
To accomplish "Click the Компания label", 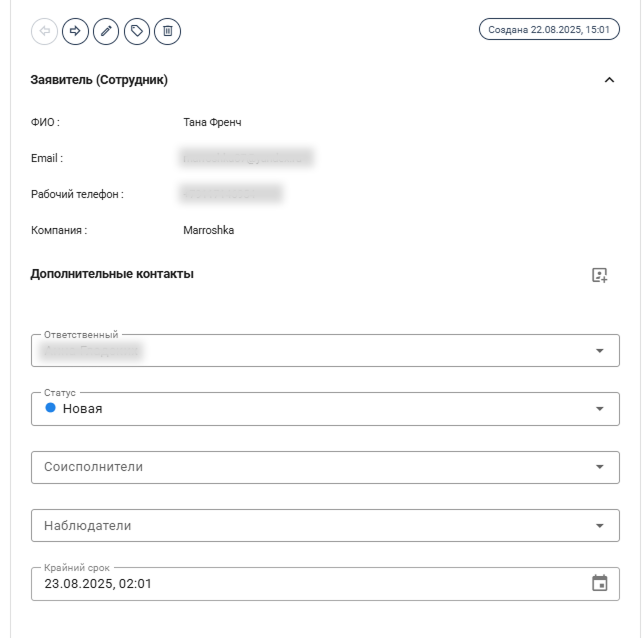I will coord(59,230).
